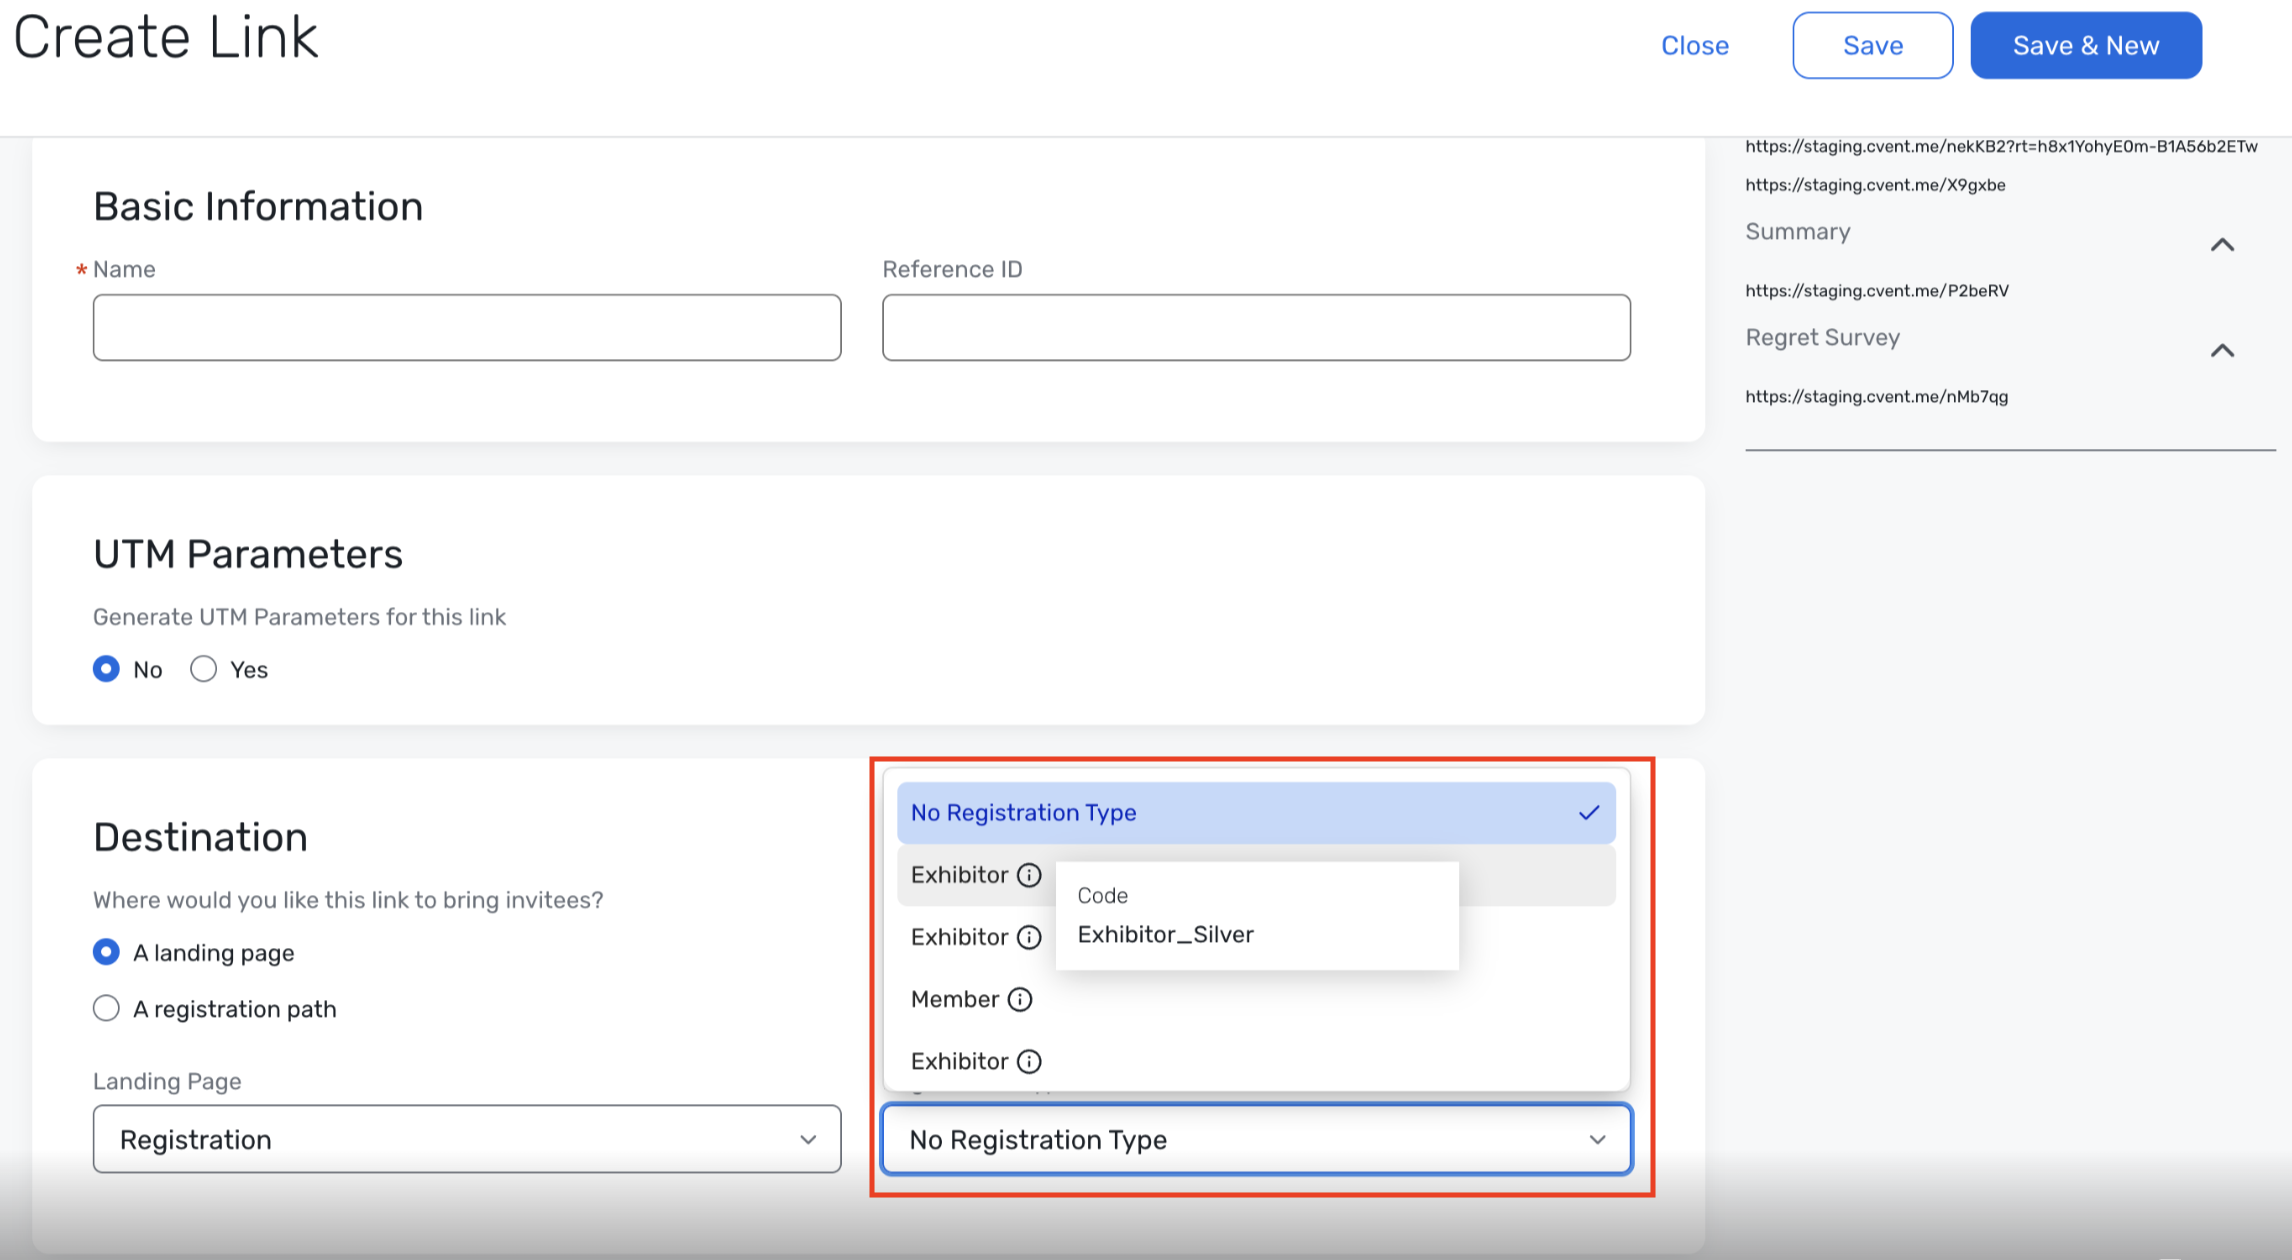
Task: Select the UTM Parameters No radio
Action: coord(106,669)
